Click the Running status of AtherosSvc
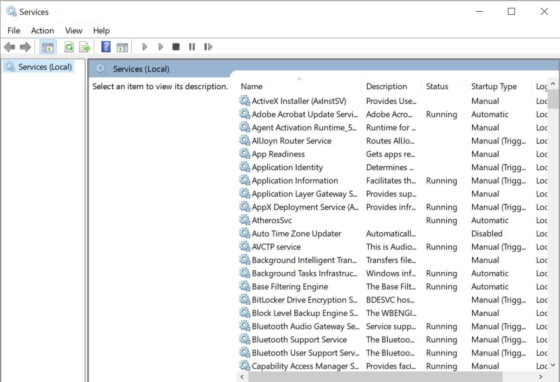 point(441,221)
